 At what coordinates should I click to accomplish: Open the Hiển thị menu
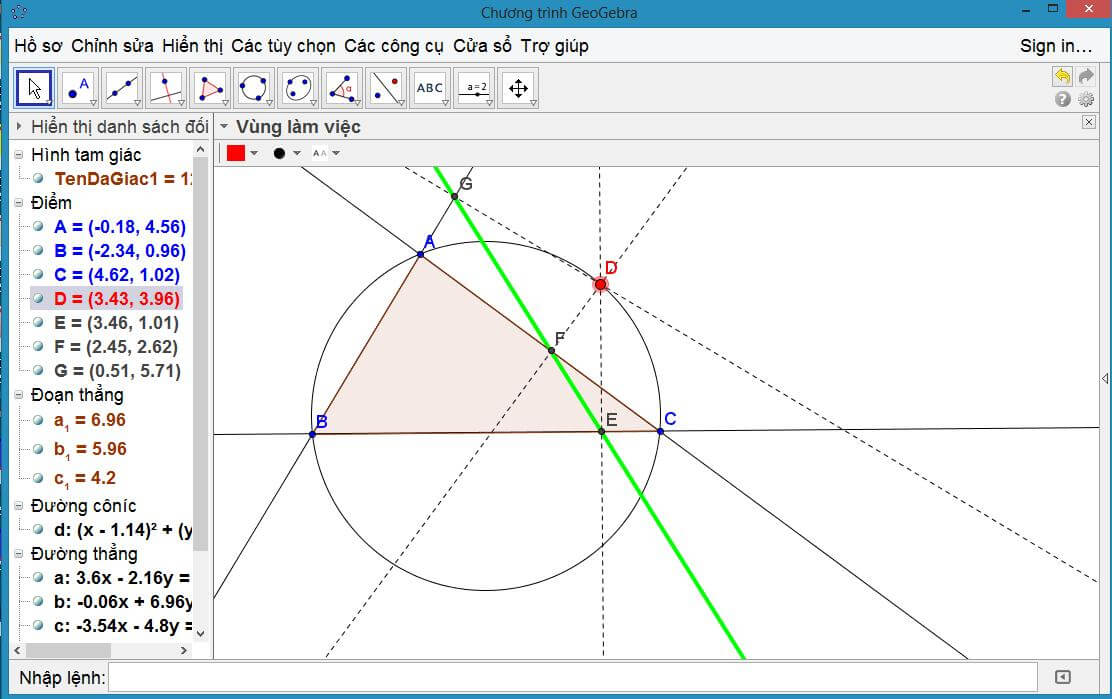click(192, 46)
